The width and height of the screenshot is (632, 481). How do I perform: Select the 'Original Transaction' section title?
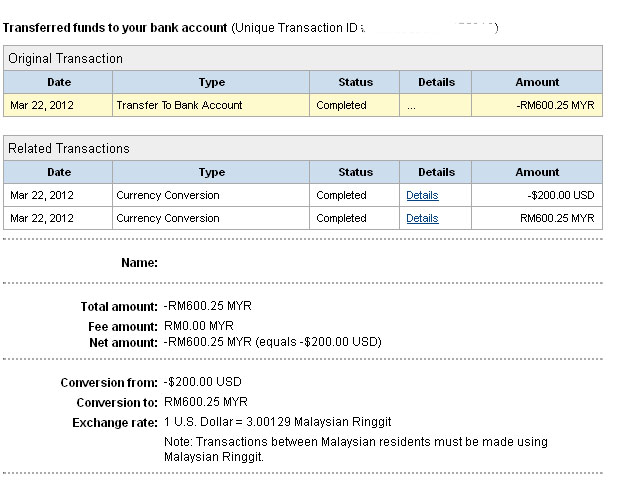point(65,58)
